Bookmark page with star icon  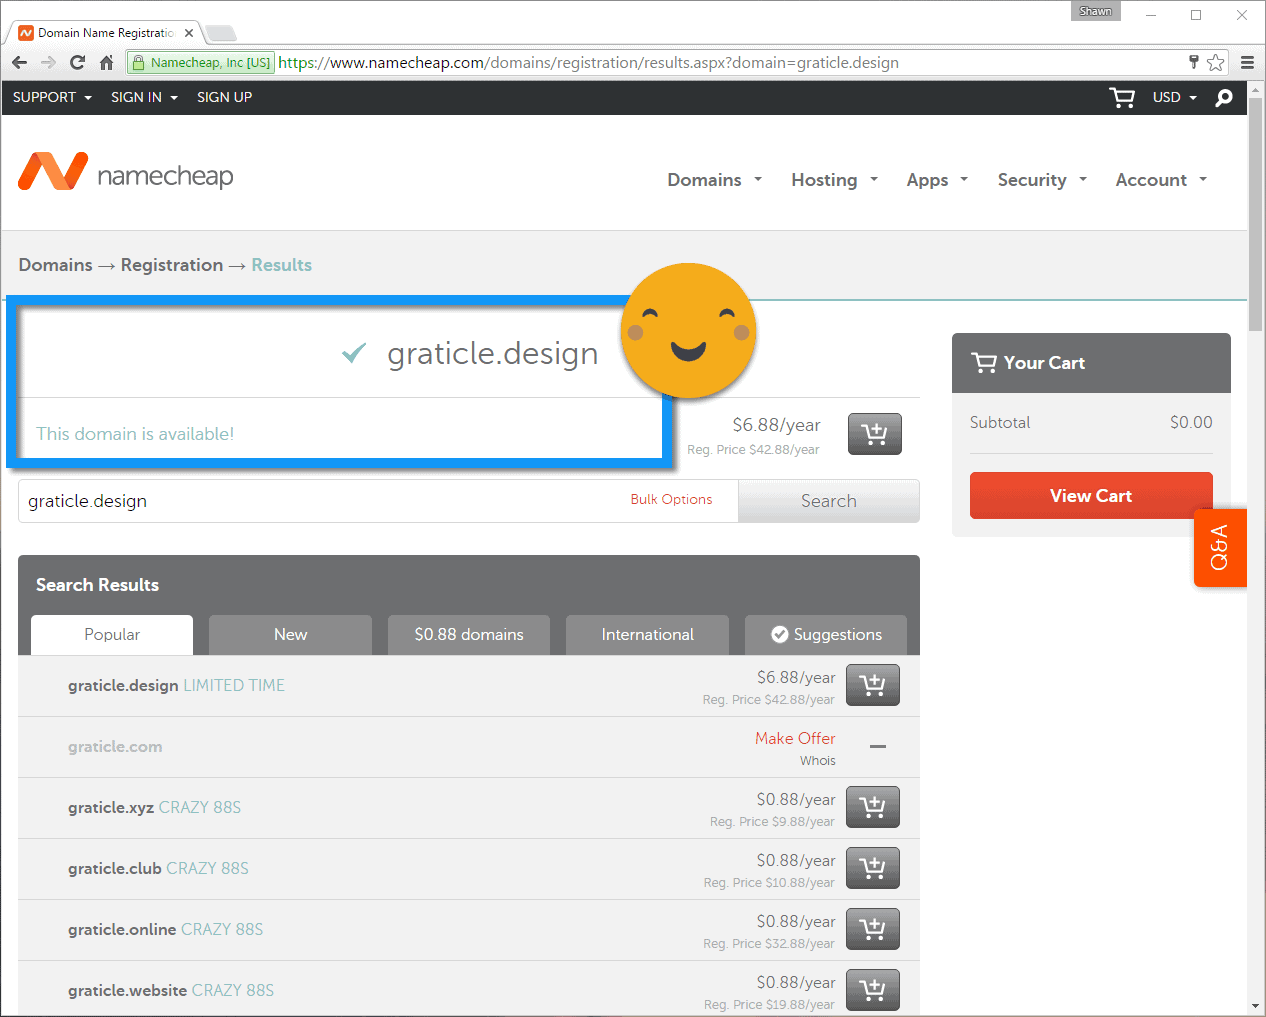pyautogui.click(x=1215, y=62)
